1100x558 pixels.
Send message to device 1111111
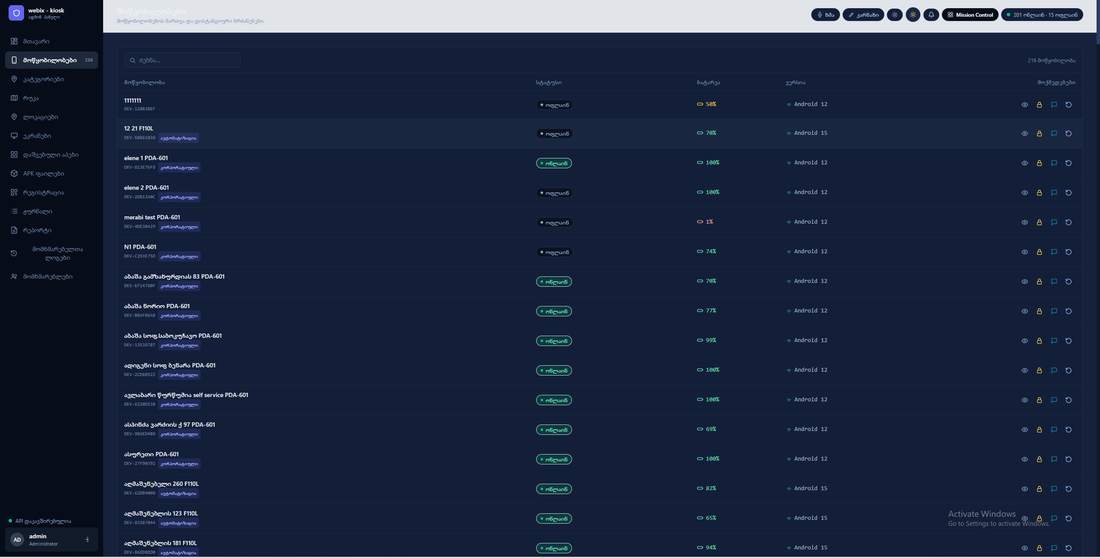tap(1054, 105)
